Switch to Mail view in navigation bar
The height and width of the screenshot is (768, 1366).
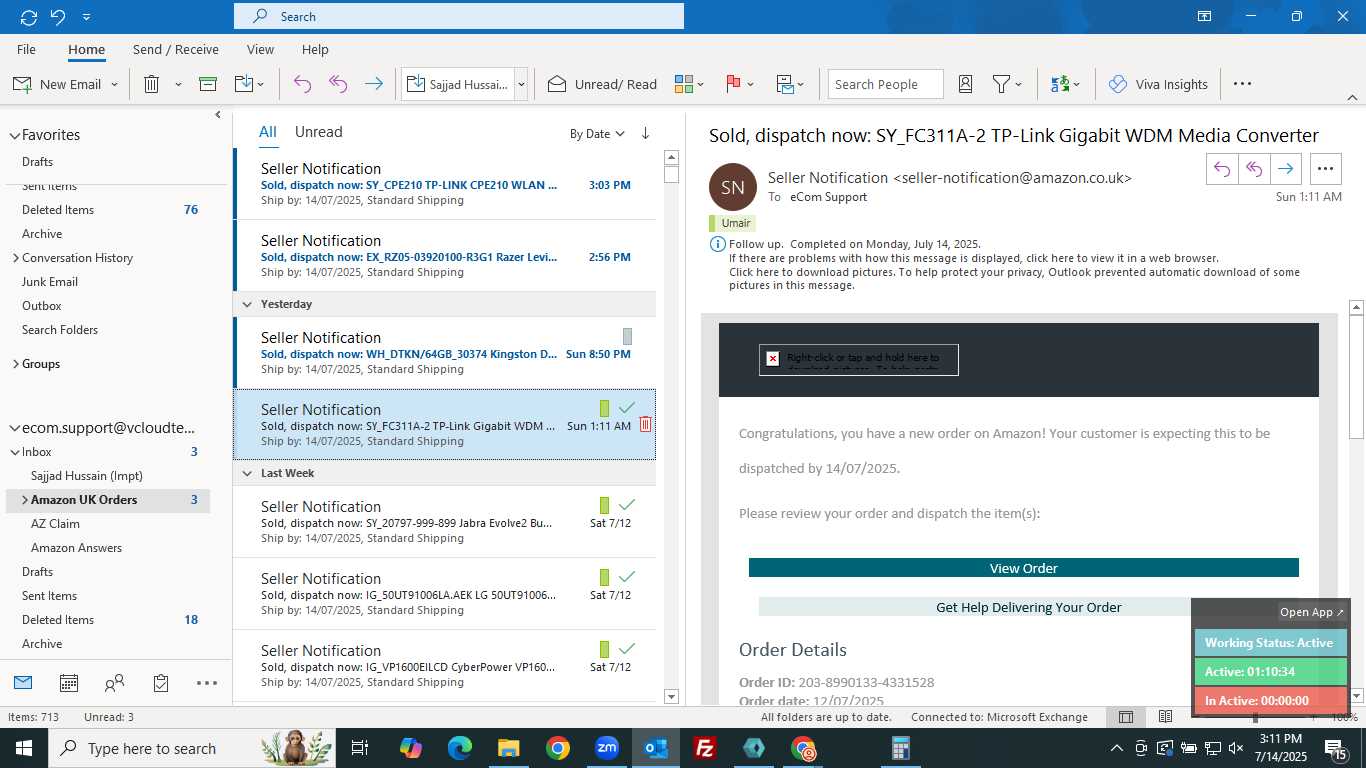pyautogui.click(x=23, y=683)
